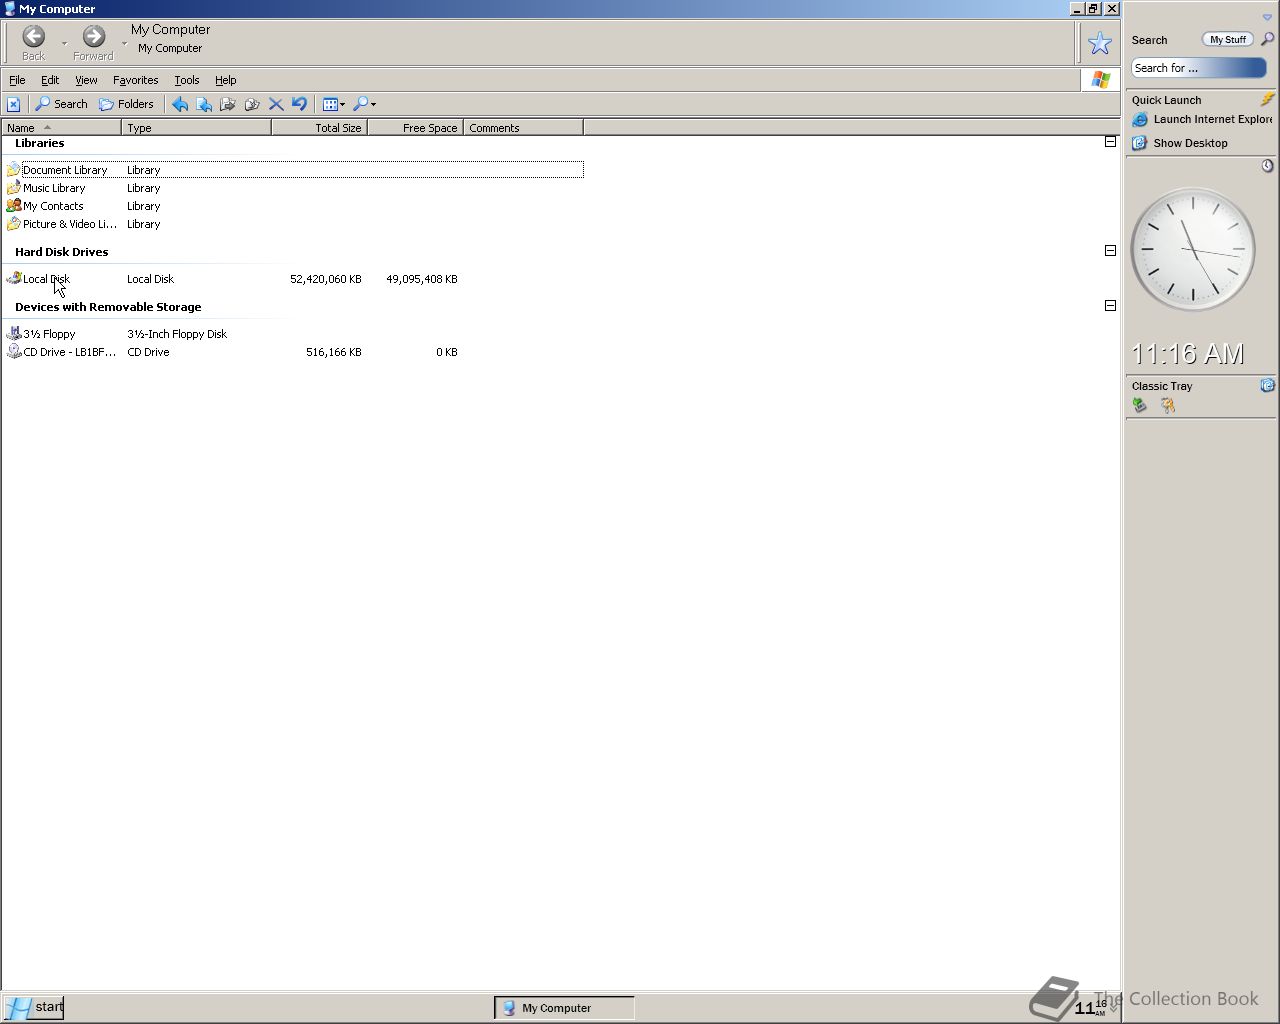
Task: Click the Back navigation button
Action: (33, 42)
